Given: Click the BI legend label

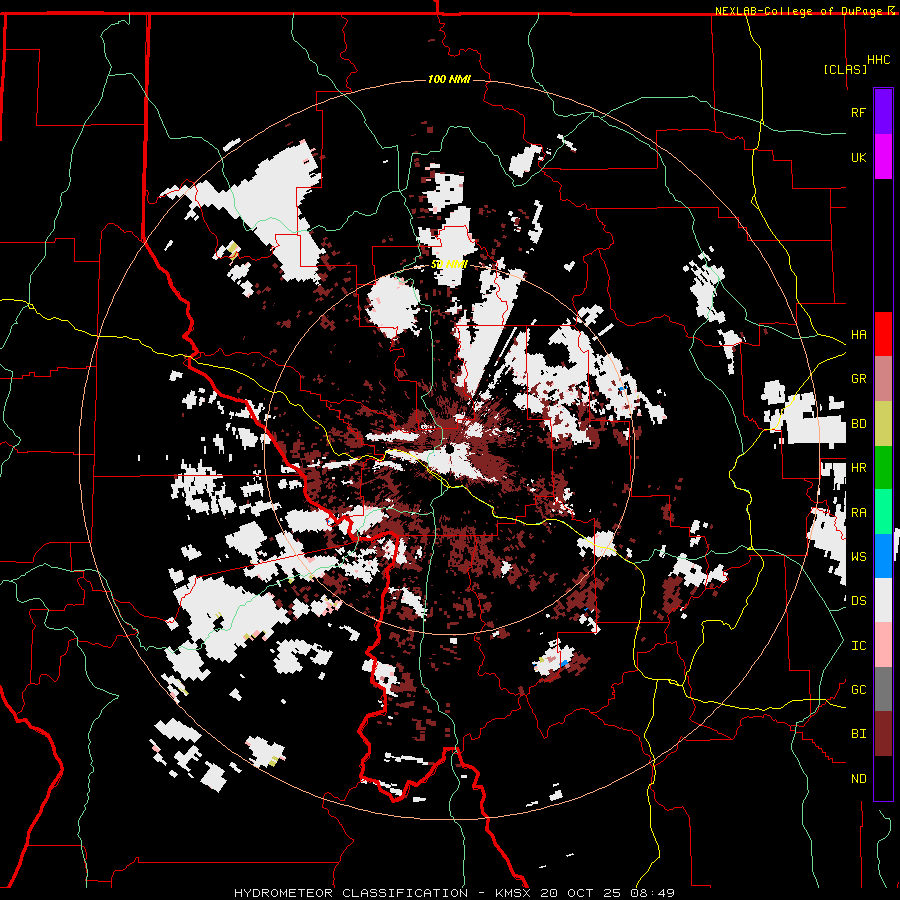Looking at the screenshot, I should (x=858, y=734).
